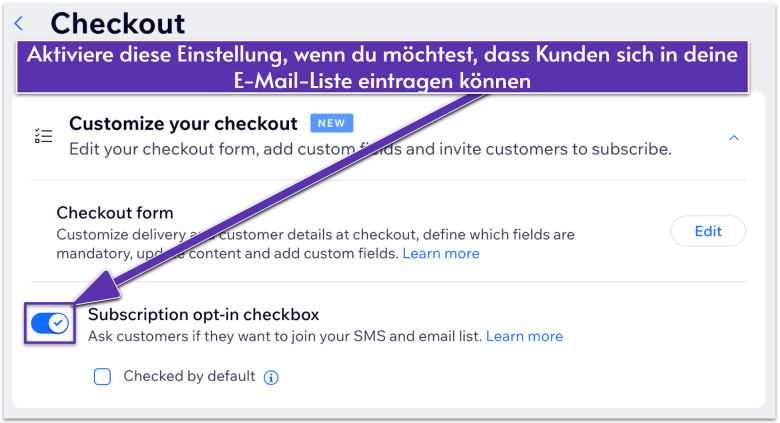Toggle the Subscription opt-in checkbox switch
This screenshot has height=423, width=780.
click(x=50, y=323)
